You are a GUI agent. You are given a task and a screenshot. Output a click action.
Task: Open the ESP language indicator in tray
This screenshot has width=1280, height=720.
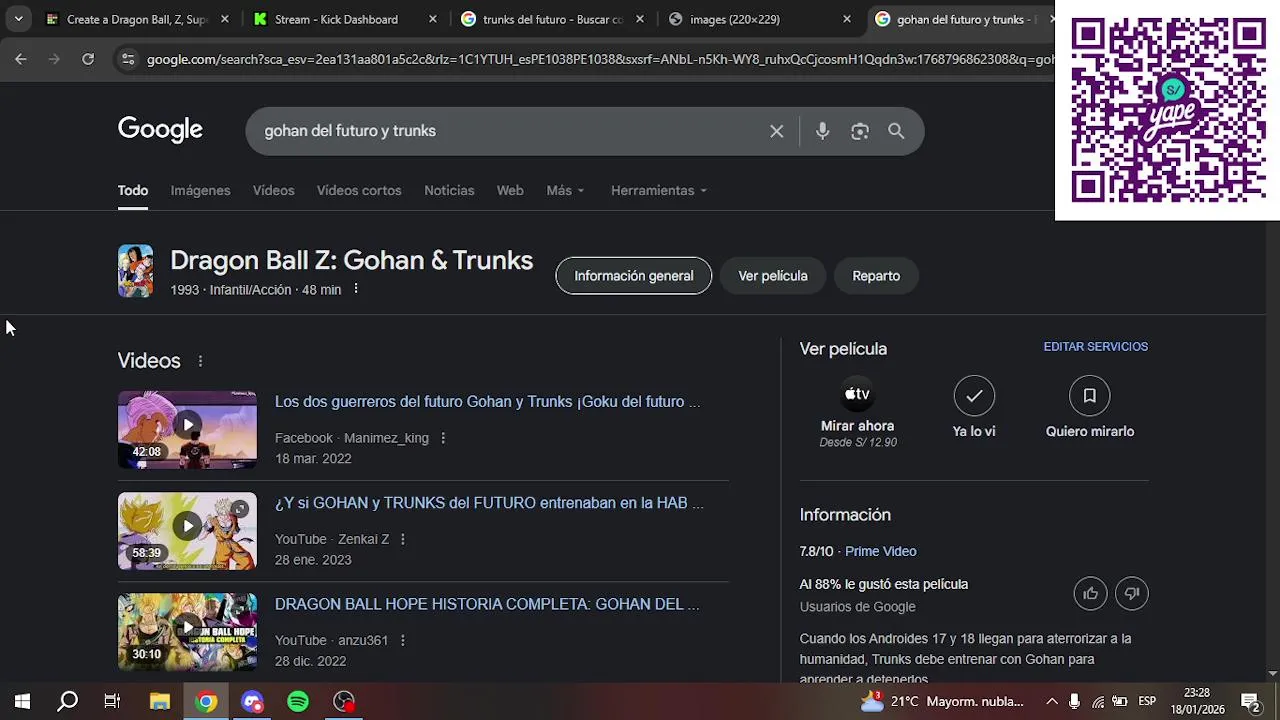click(x=1147, y=701)
